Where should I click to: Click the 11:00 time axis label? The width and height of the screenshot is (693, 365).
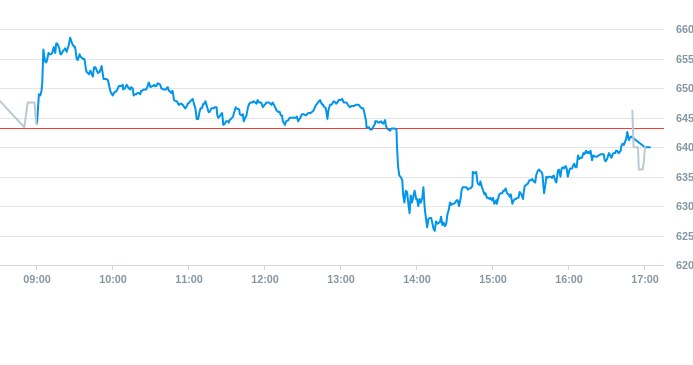[189, 280]
